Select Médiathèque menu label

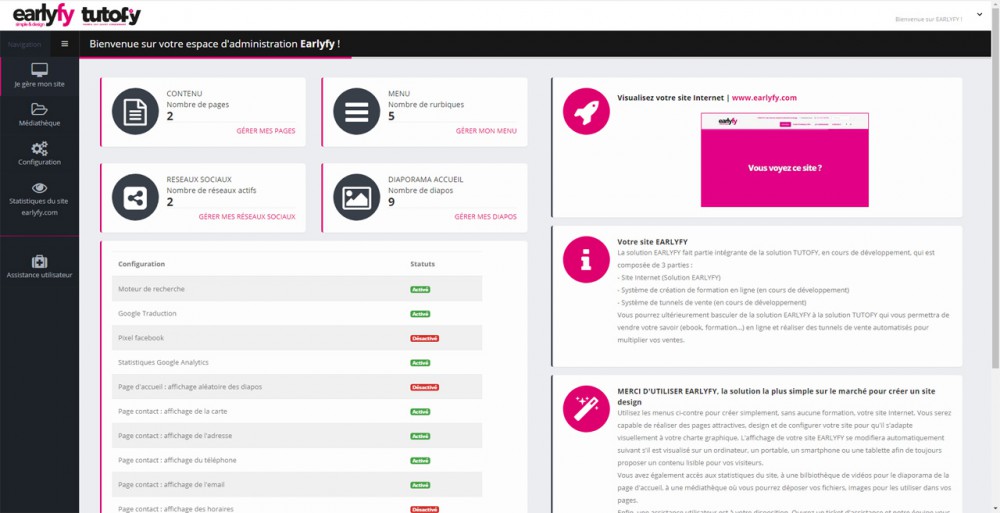click(x=40, y=123)
